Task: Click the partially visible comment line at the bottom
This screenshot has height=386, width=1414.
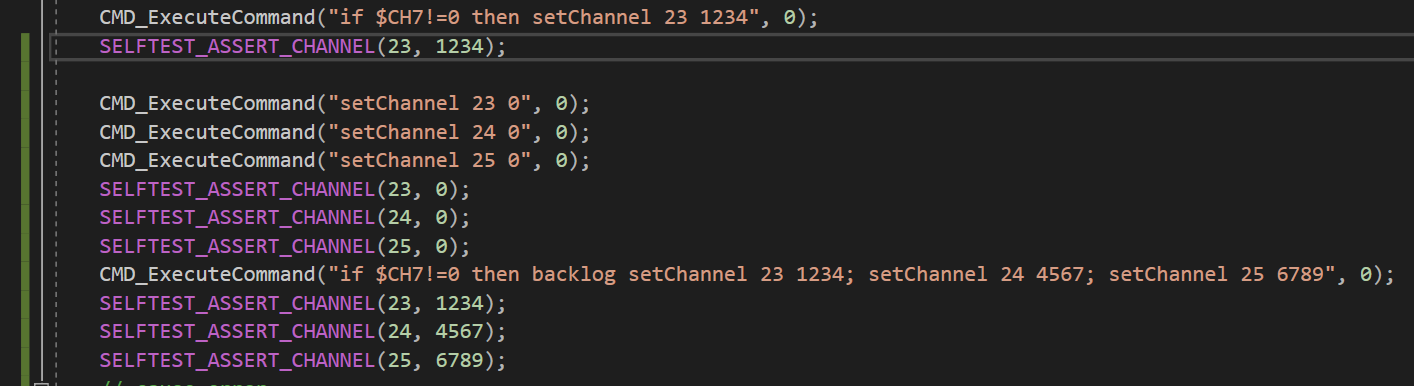Action: 186,383
